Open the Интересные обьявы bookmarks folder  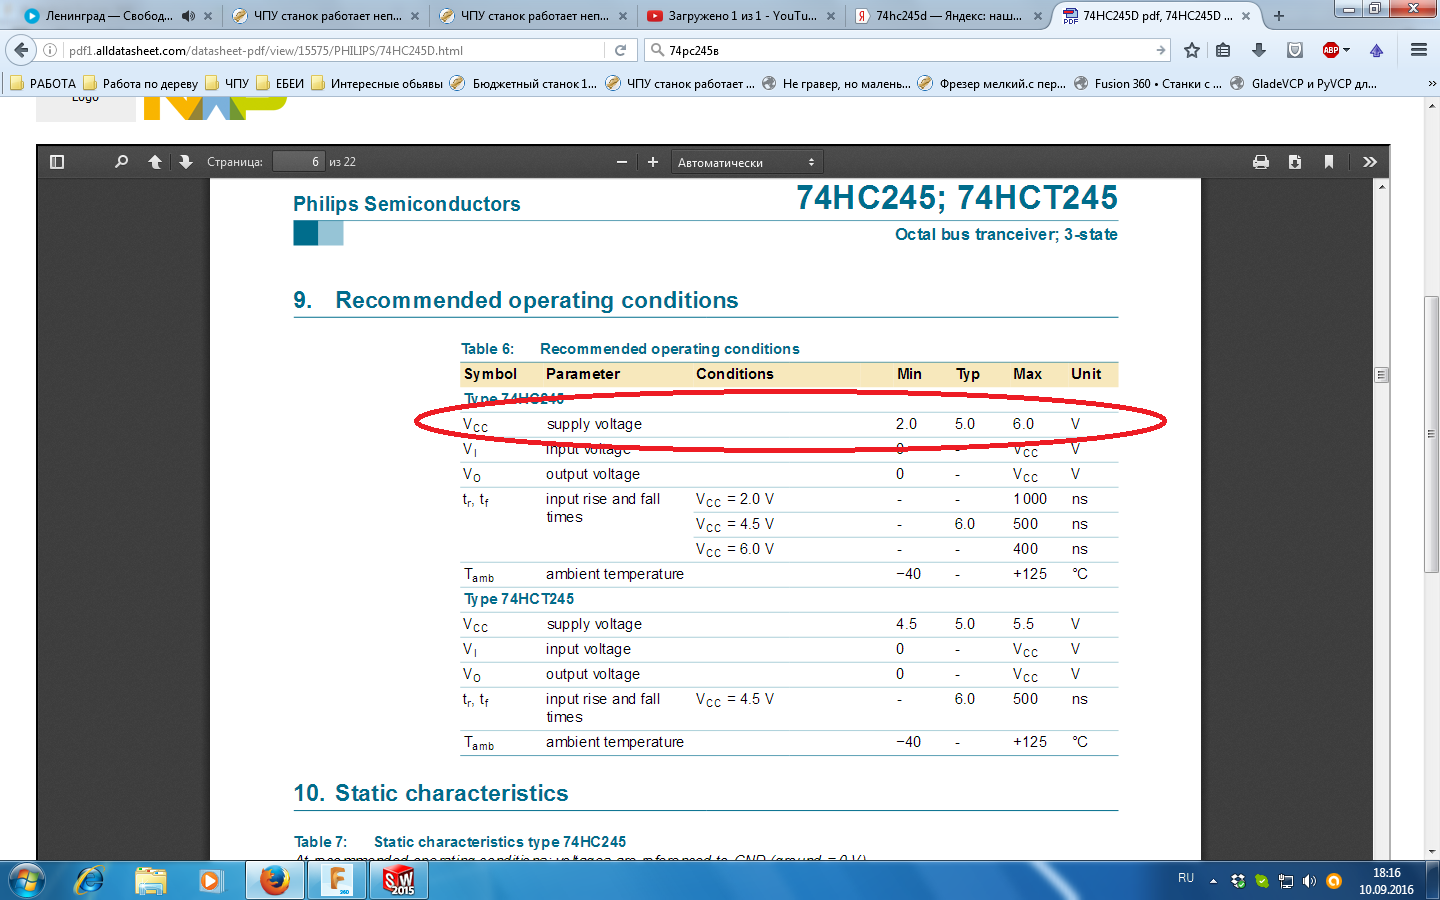377,84
